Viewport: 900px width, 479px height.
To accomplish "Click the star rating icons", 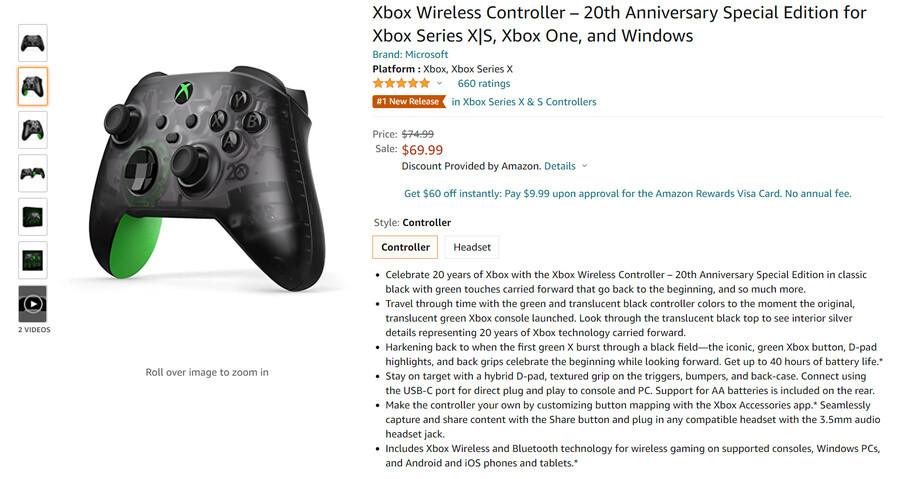I will (x=401, y=83).
